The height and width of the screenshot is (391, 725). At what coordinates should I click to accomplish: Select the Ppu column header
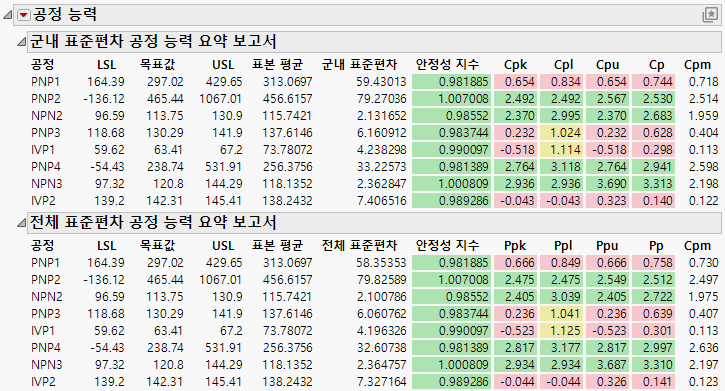607,246
